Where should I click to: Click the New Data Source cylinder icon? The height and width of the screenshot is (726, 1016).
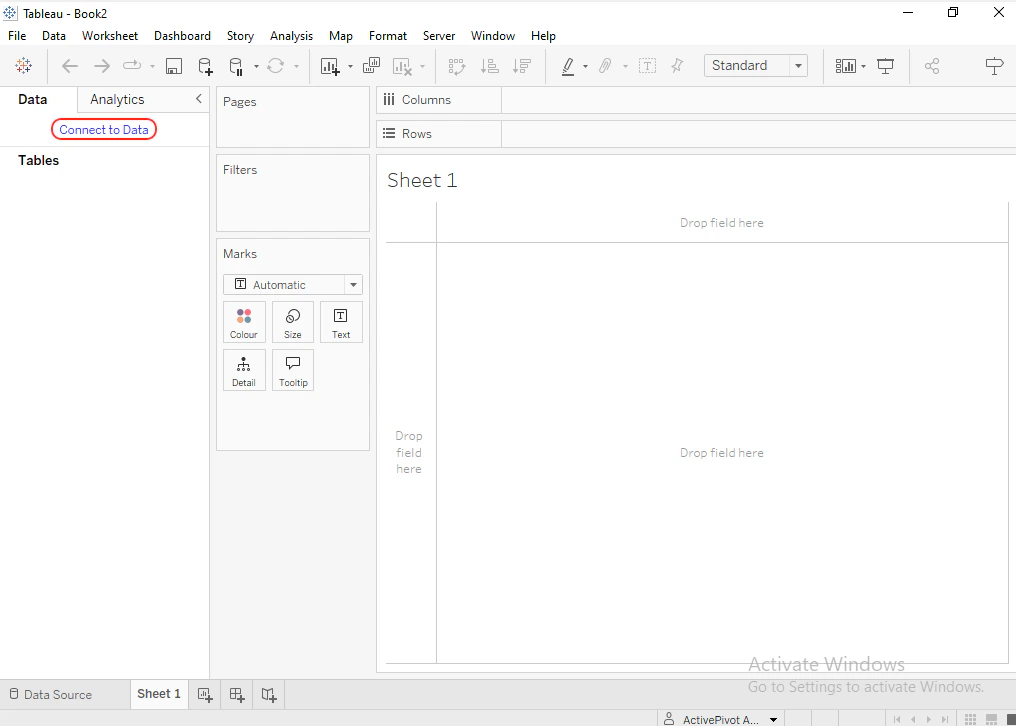click(205, 66)
